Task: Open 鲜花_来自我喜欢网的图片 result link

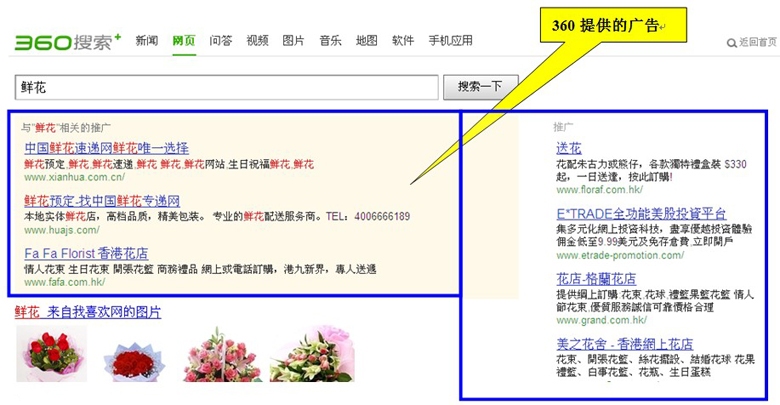Action: pos(88,312)
